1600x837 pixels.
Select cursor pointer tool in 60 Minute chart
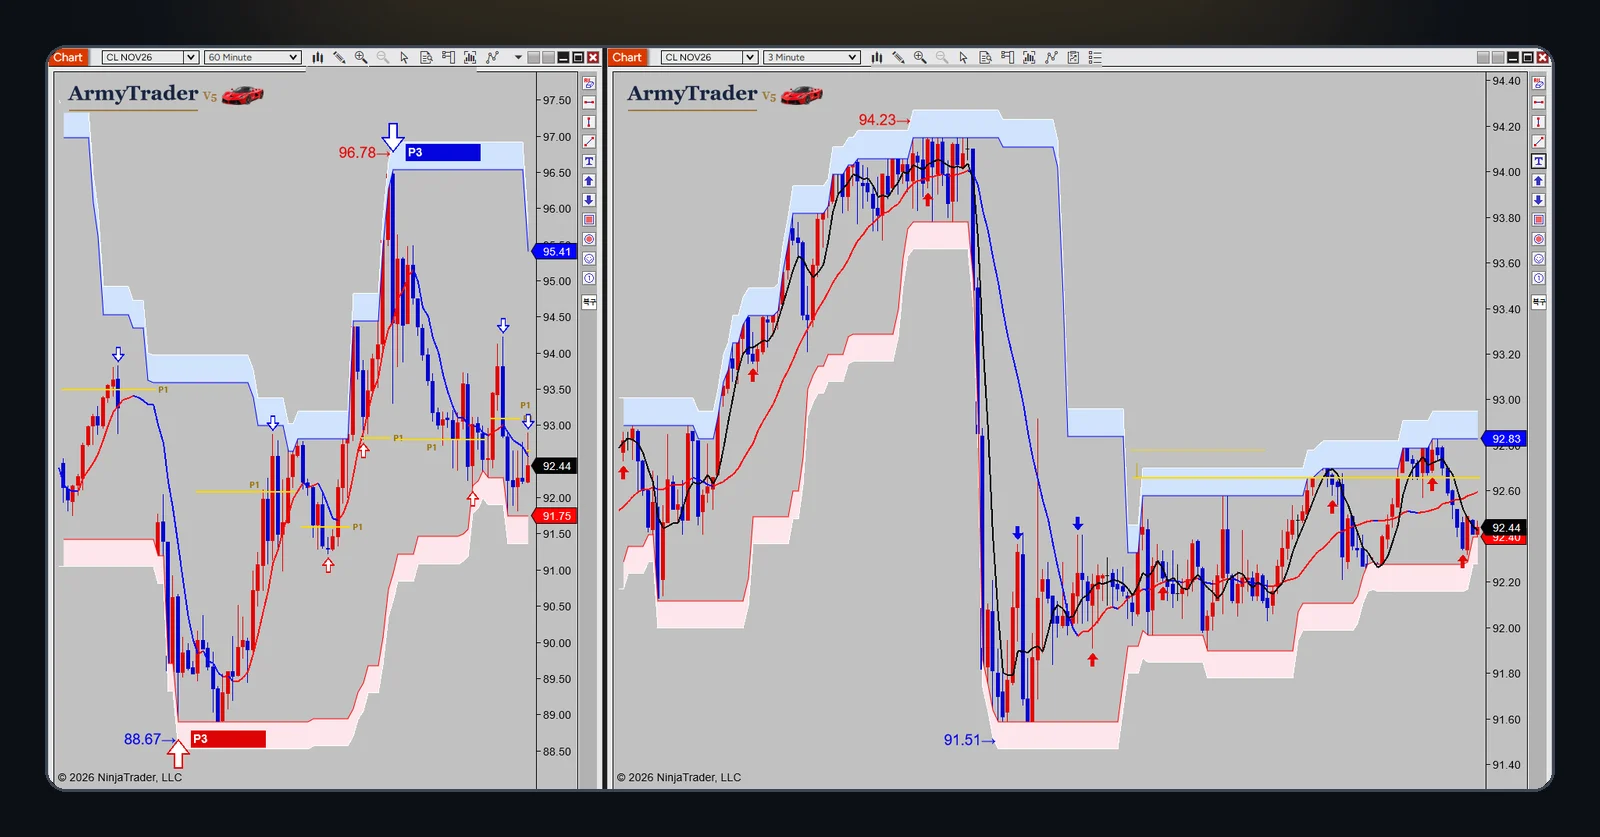coord(404,57)
